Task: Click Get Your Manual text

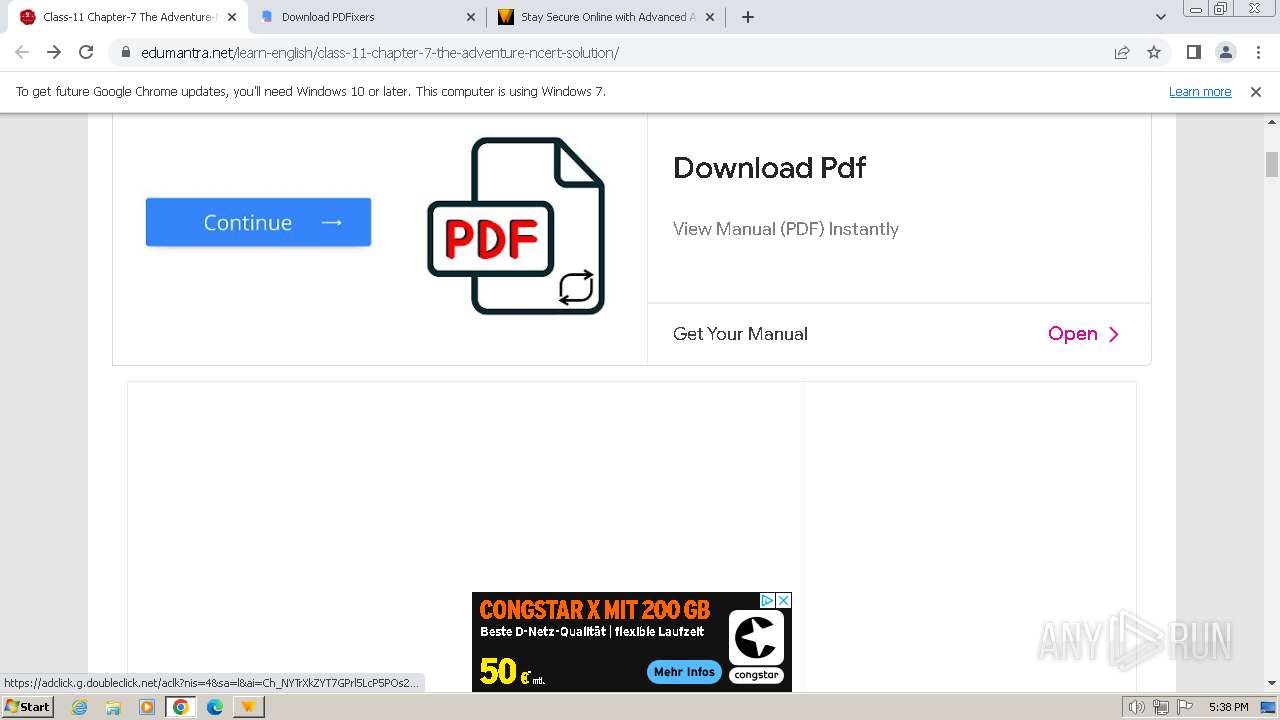Action: [740, 334]
